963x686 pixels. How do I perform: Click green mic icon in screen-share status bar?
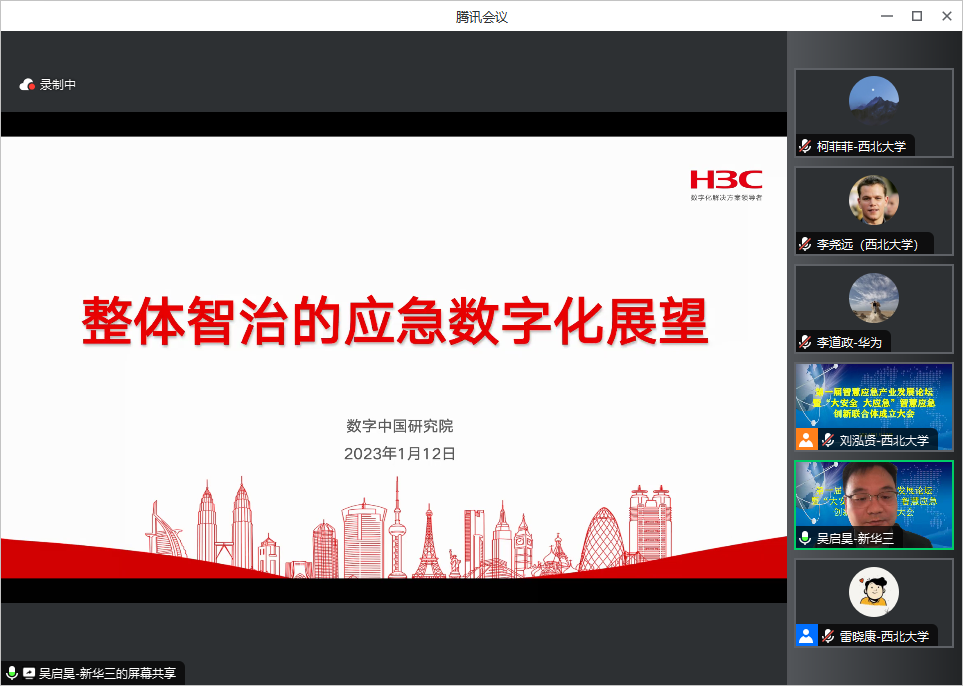click(12, 674)
